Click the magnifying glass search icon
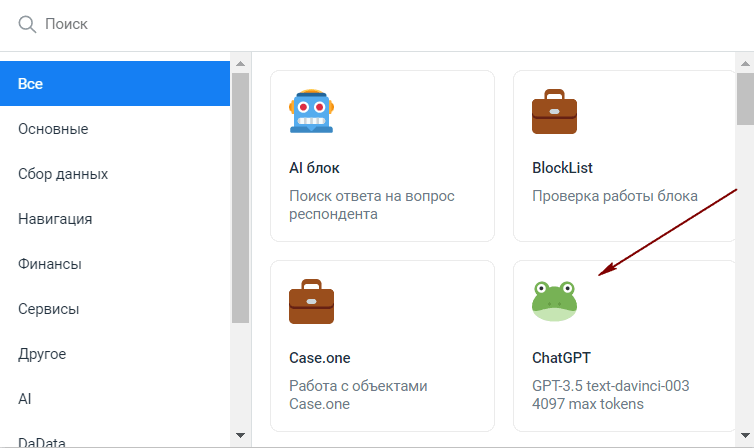Screen dimensions: 754x448 (27, 24)
